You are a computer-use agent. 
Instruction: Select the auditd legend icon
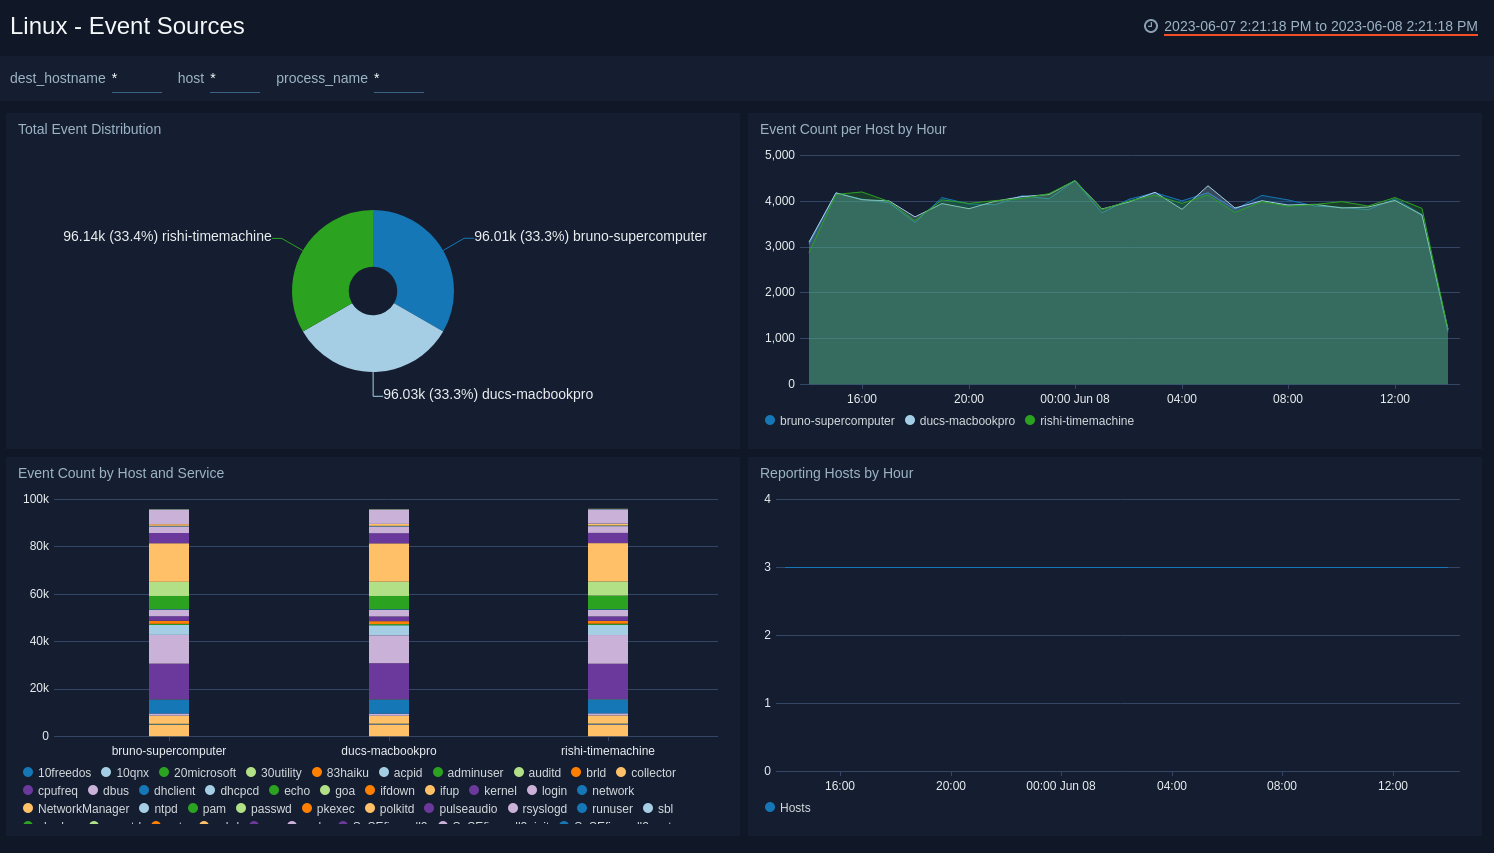click(519, 772)
